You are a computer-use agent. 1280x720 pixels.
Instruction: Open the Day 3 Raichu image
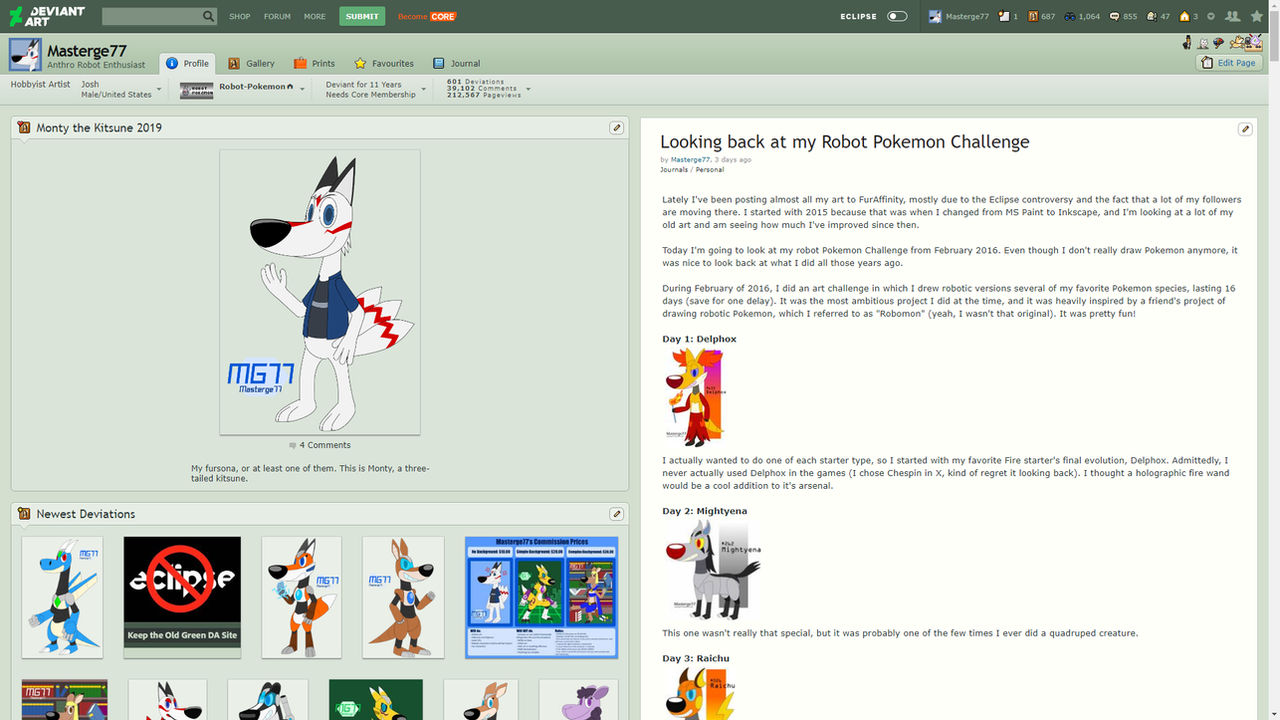point(700,694)
